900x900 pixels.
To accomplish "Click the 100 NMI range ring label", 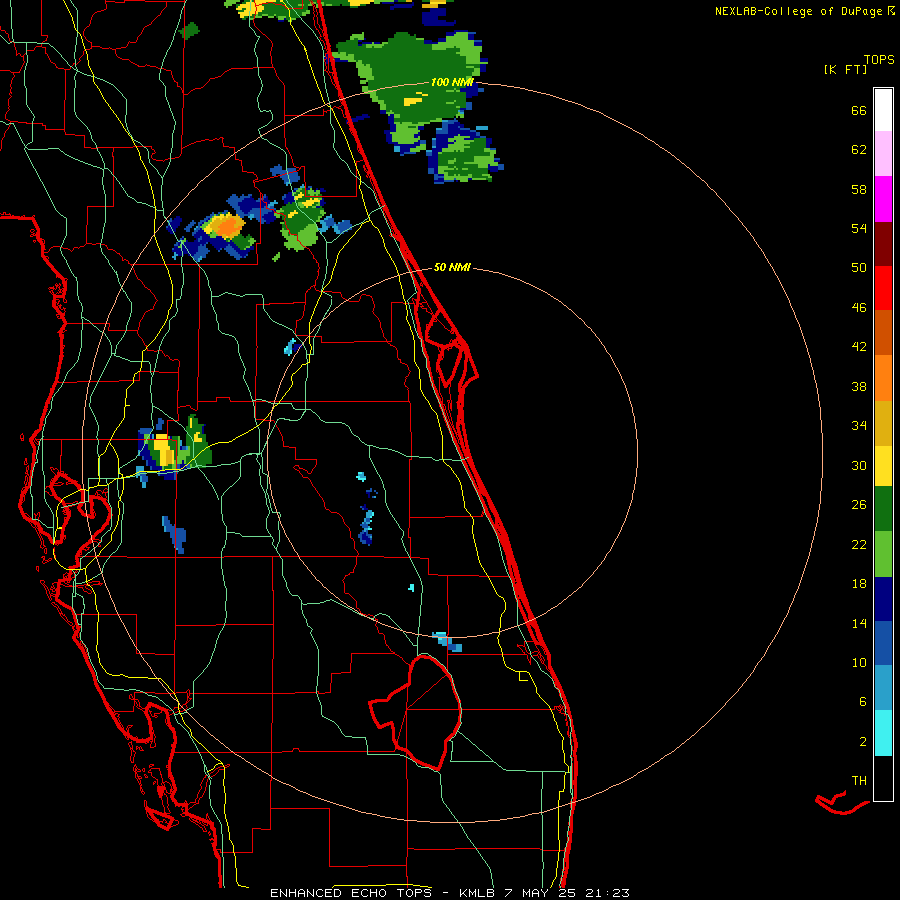I will coord(452,82).
